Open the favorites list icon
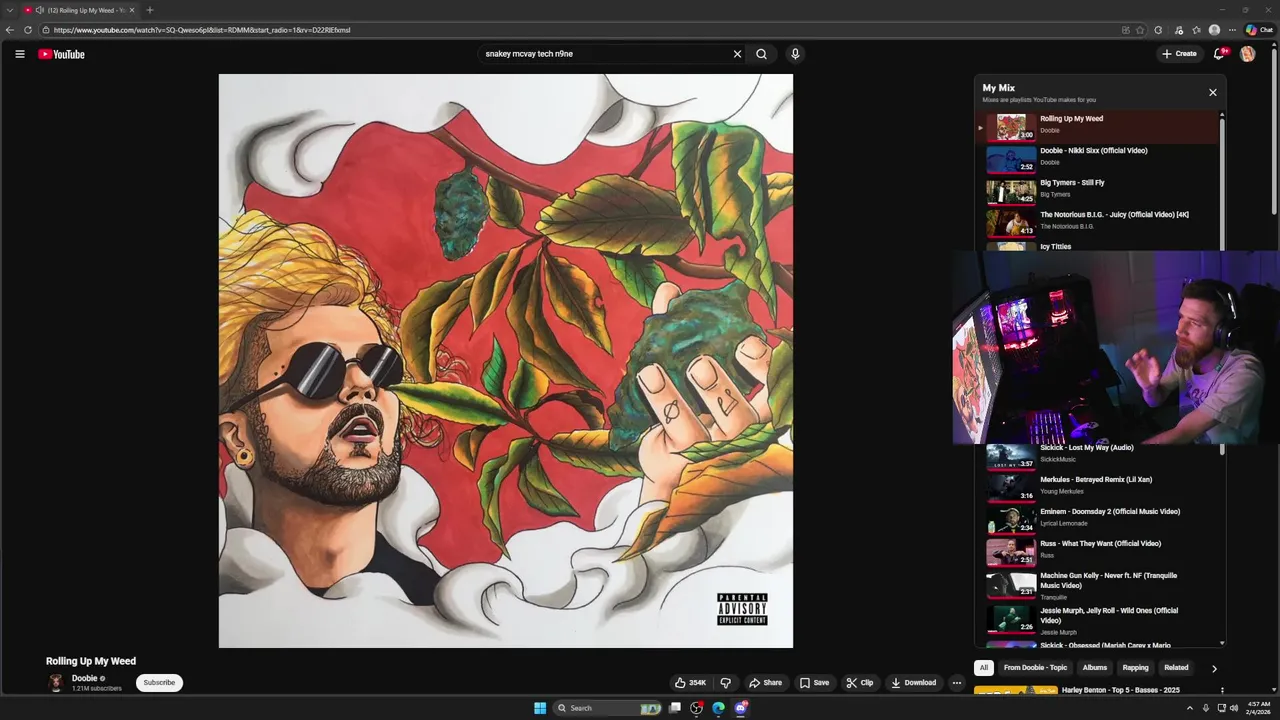The image size is (1280, 720). coord(1197,30)
